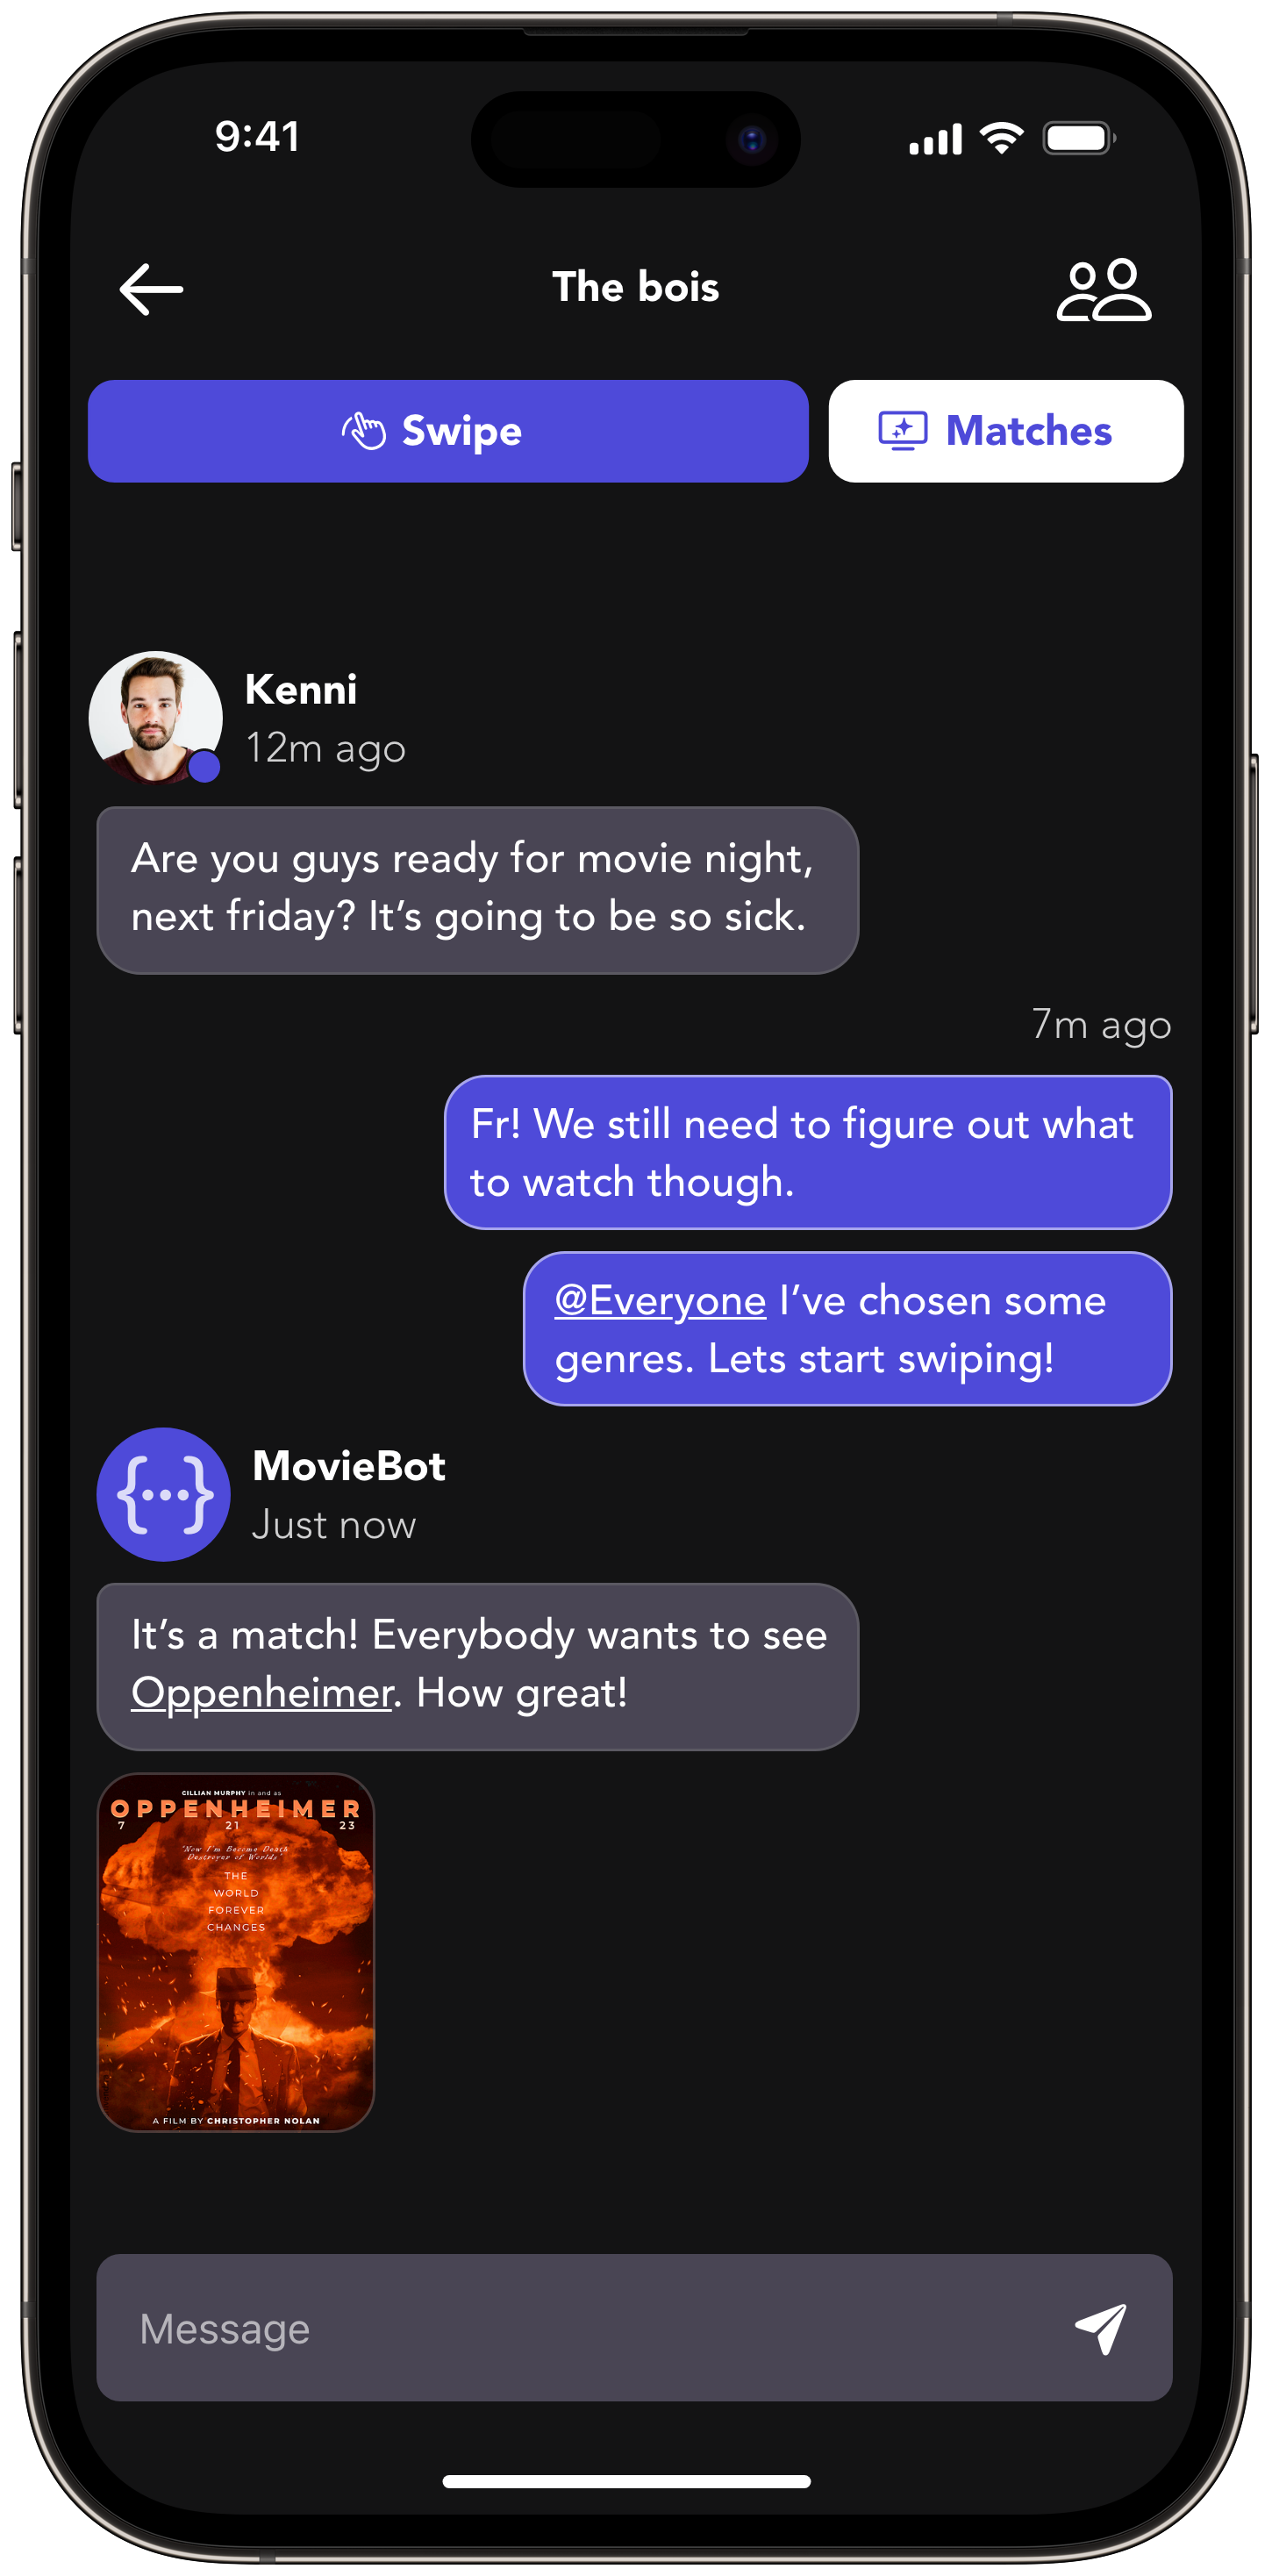
Task: Open the Oppenheimer link in message
Action: [262, 1693]
